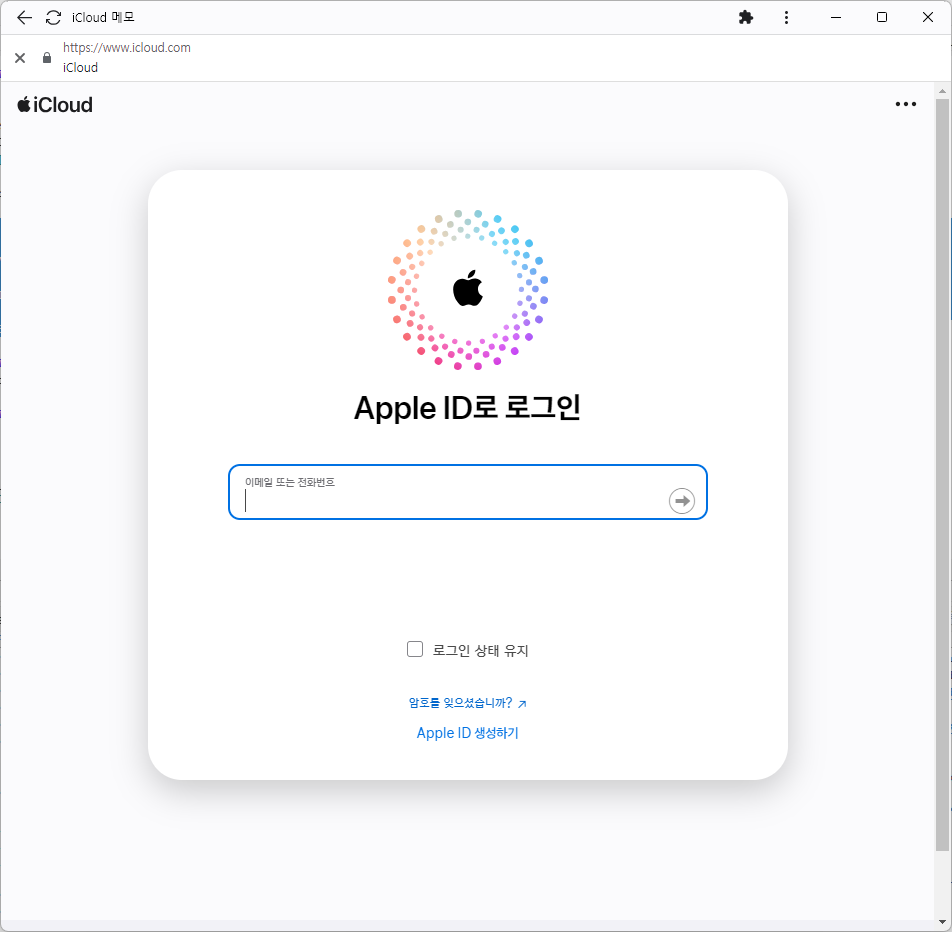Go back with the back arrow
The height and width of the screenshot is (932, 952).
tap(24, 18)
